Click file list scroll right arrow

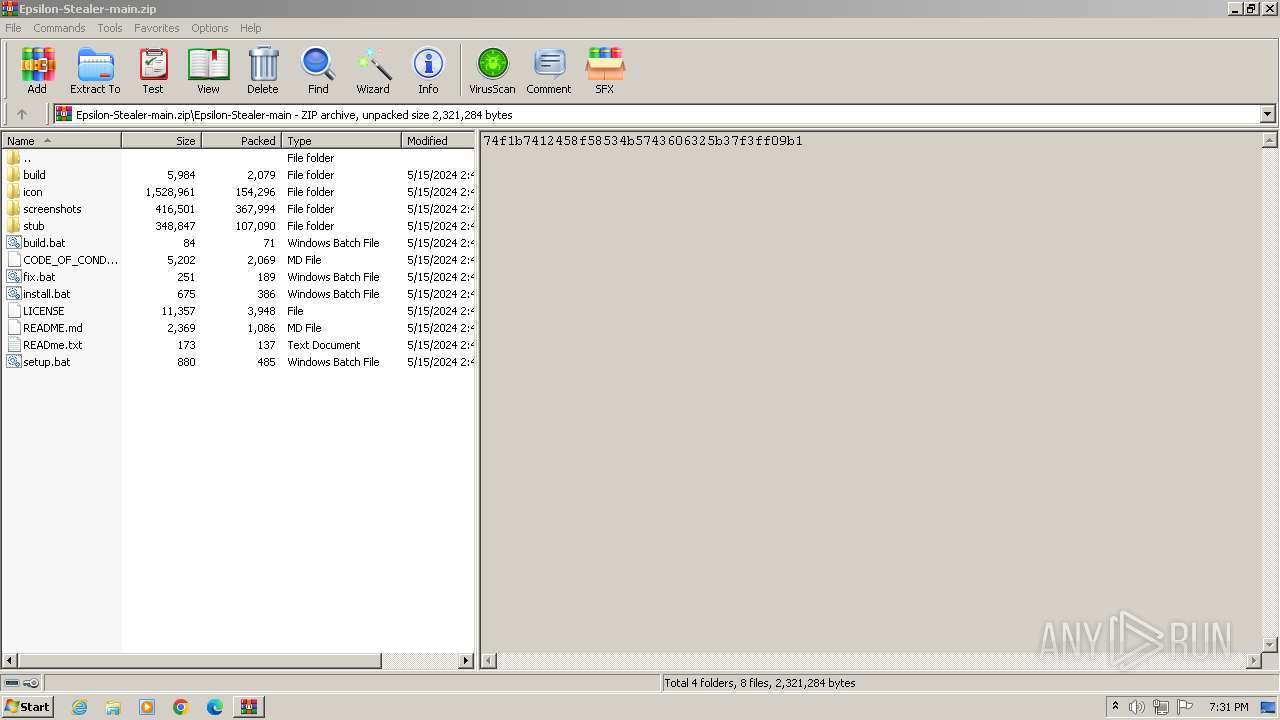[x=466, y=661]
